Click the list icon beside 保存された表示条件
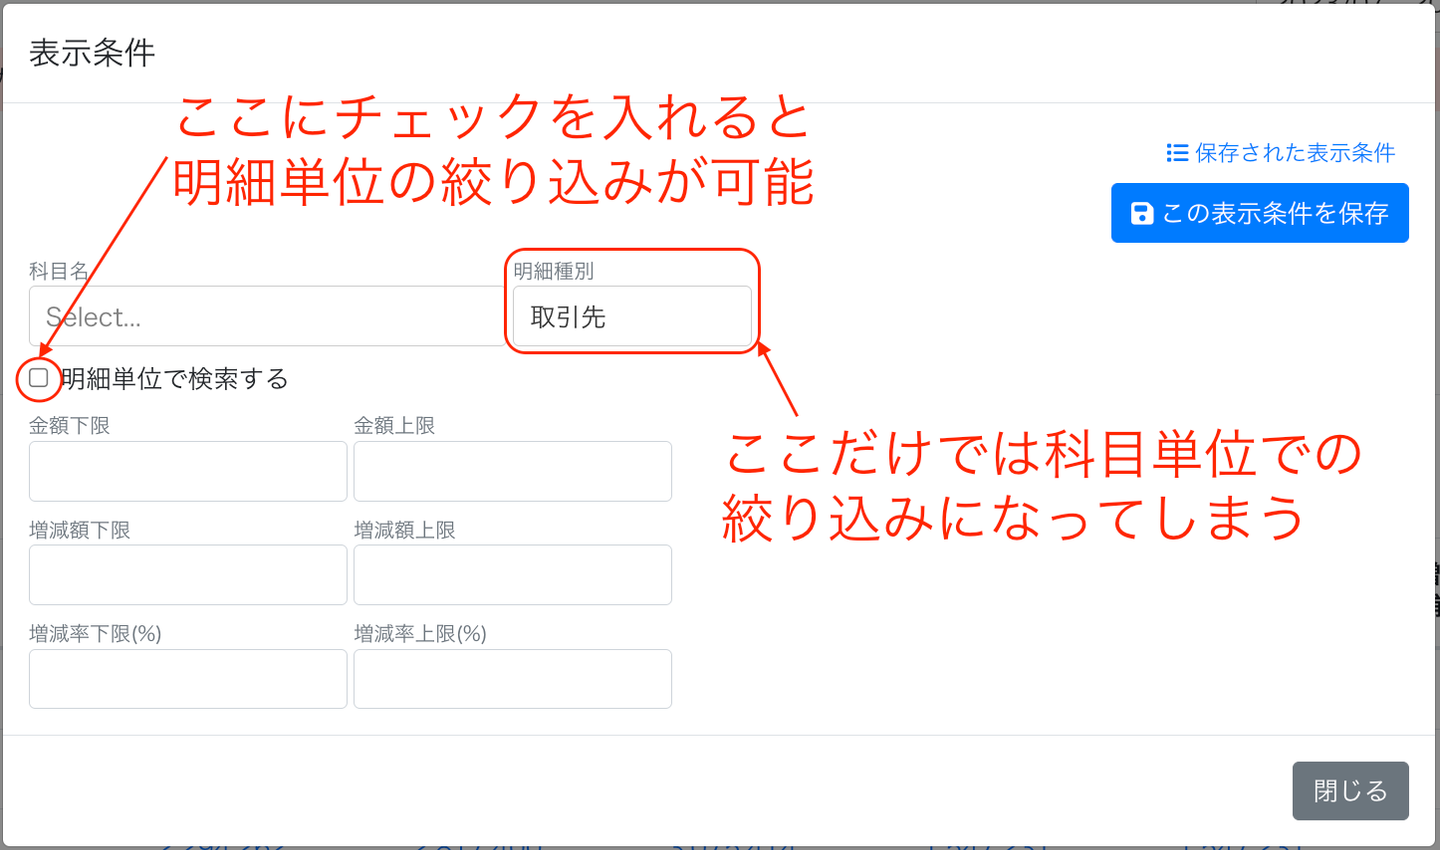This screenshot has height=850, width=1440. (1177, 153)
